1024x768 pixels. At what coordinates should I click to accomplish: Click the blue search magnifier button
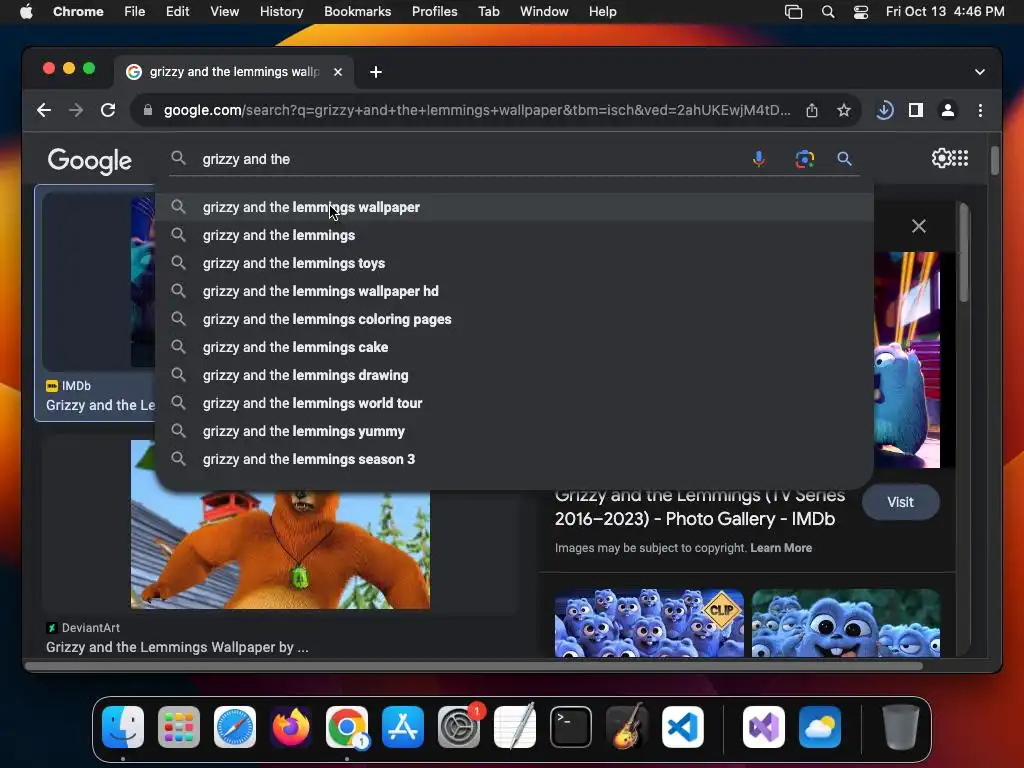pos(844,159)
